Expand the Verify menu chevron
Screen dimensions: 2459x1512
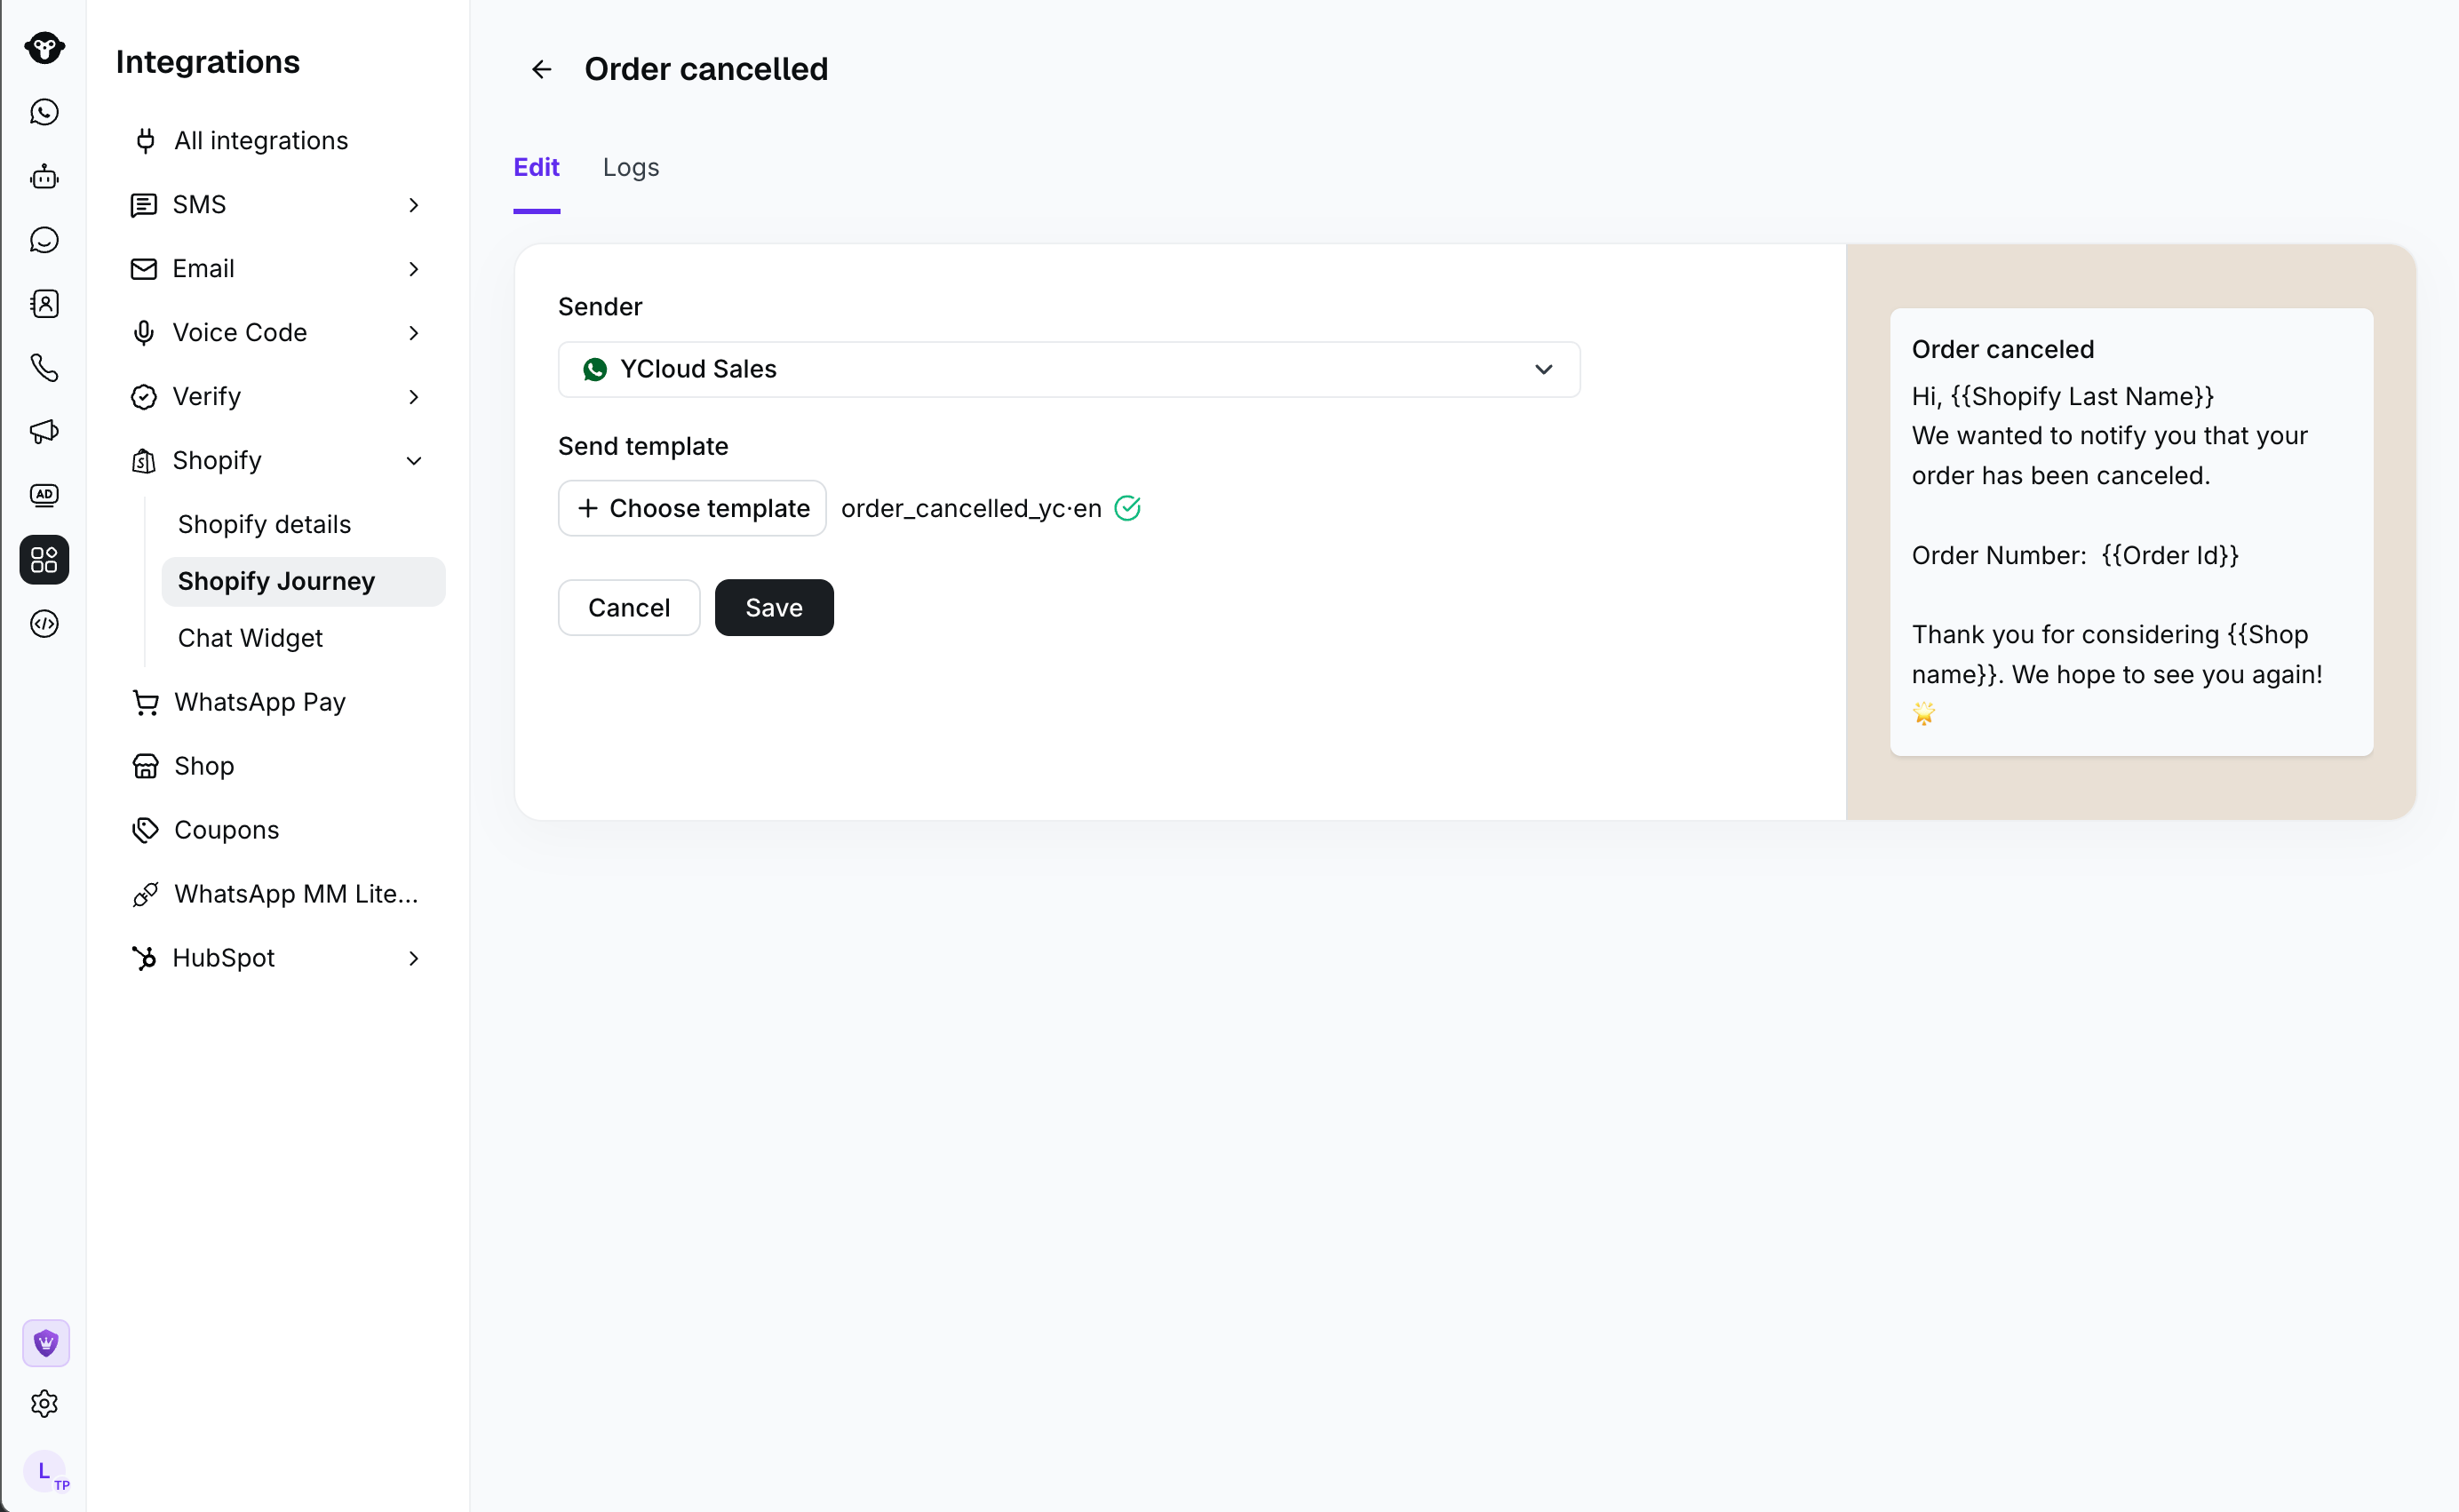coord(414,397)
